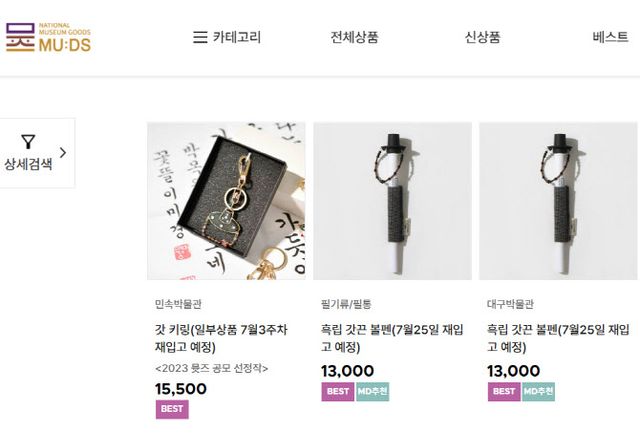Click the 대구박물관 product's 흑립 갓끈 볼펜 title
Screen dimensions: 640x437
tap(558, 338)
